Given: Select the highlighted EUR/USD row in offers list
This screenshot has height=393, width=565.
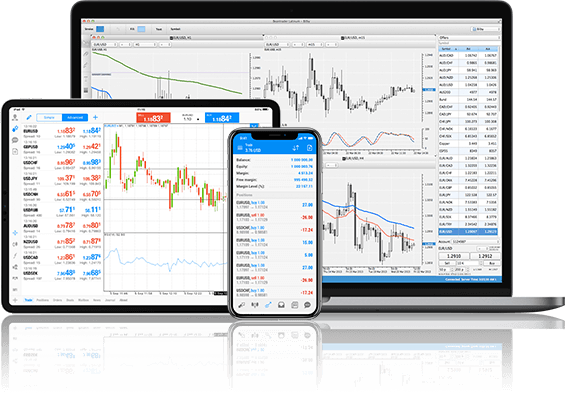Looking at the screenshot, I should [468, 232].
